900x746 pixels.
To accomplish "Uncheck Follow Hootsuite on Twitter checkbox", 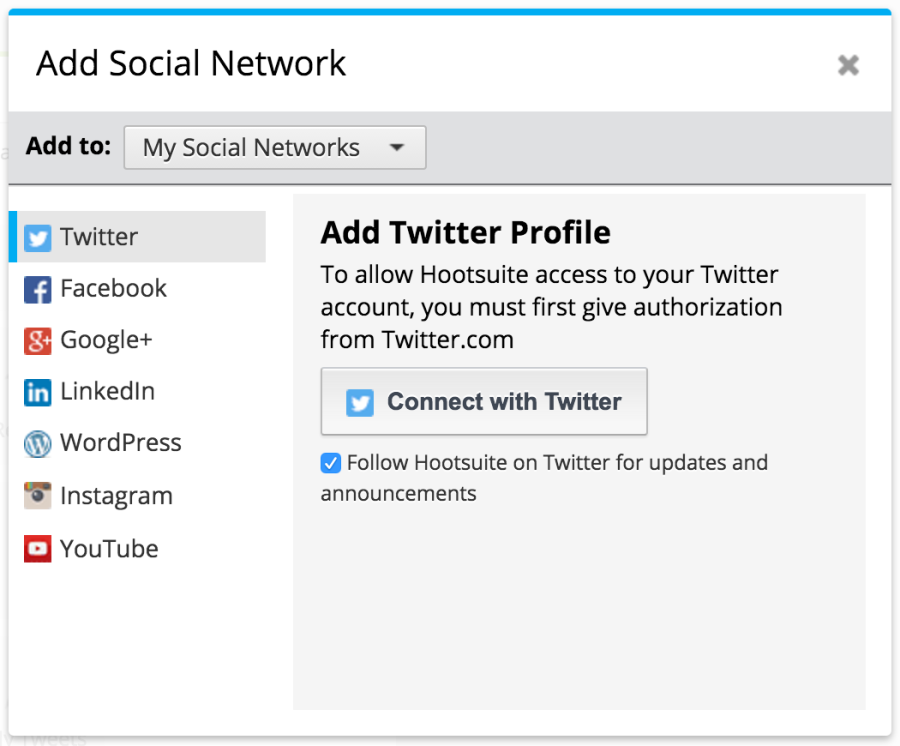I will tap(331, 463).
